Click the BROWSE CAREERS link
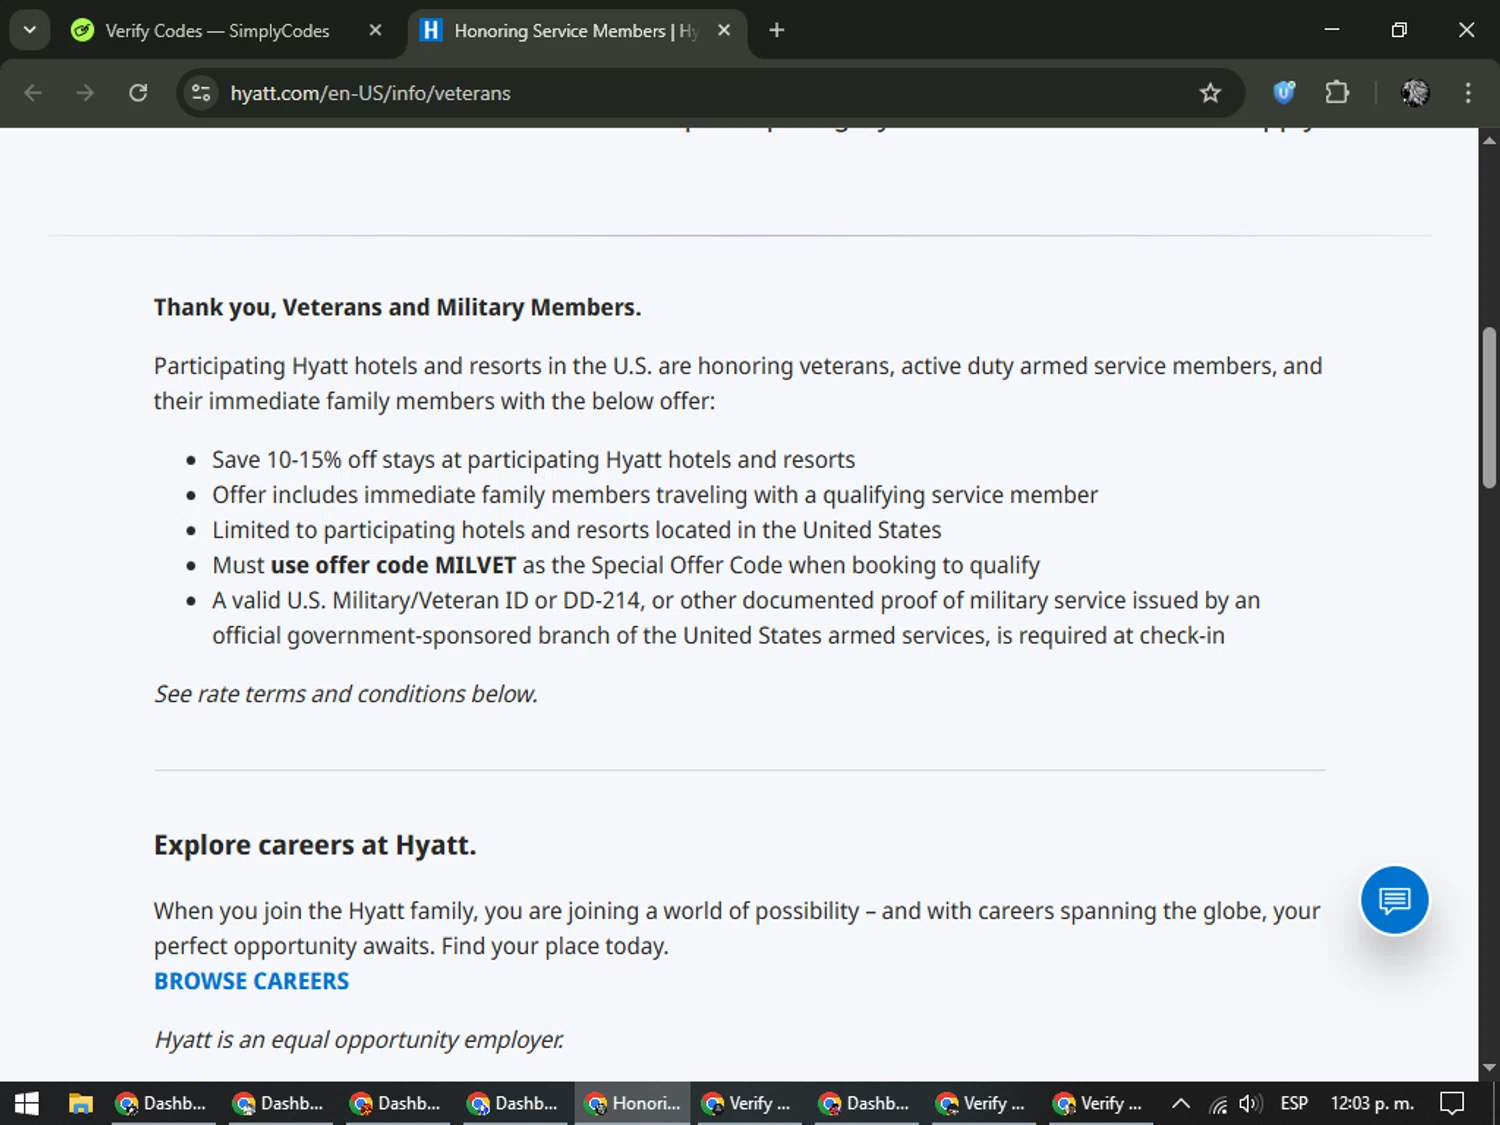1500x1125 pixels. pos(251,981)
